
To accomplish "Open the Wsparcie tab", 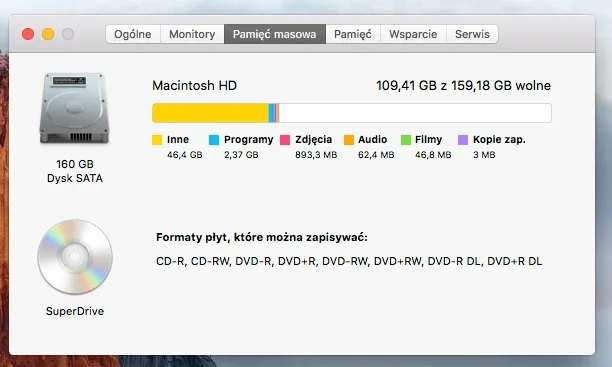I will (x=413, y=34).
